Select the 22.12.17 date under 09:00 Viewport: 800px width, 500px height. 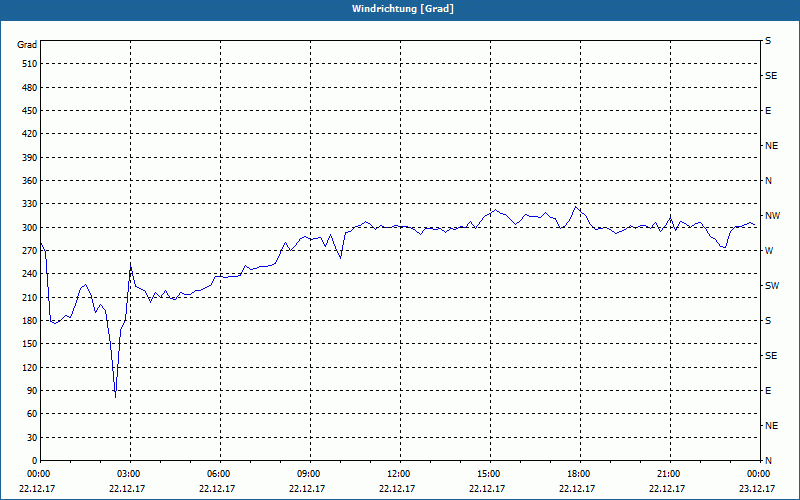tap(307, 488)
